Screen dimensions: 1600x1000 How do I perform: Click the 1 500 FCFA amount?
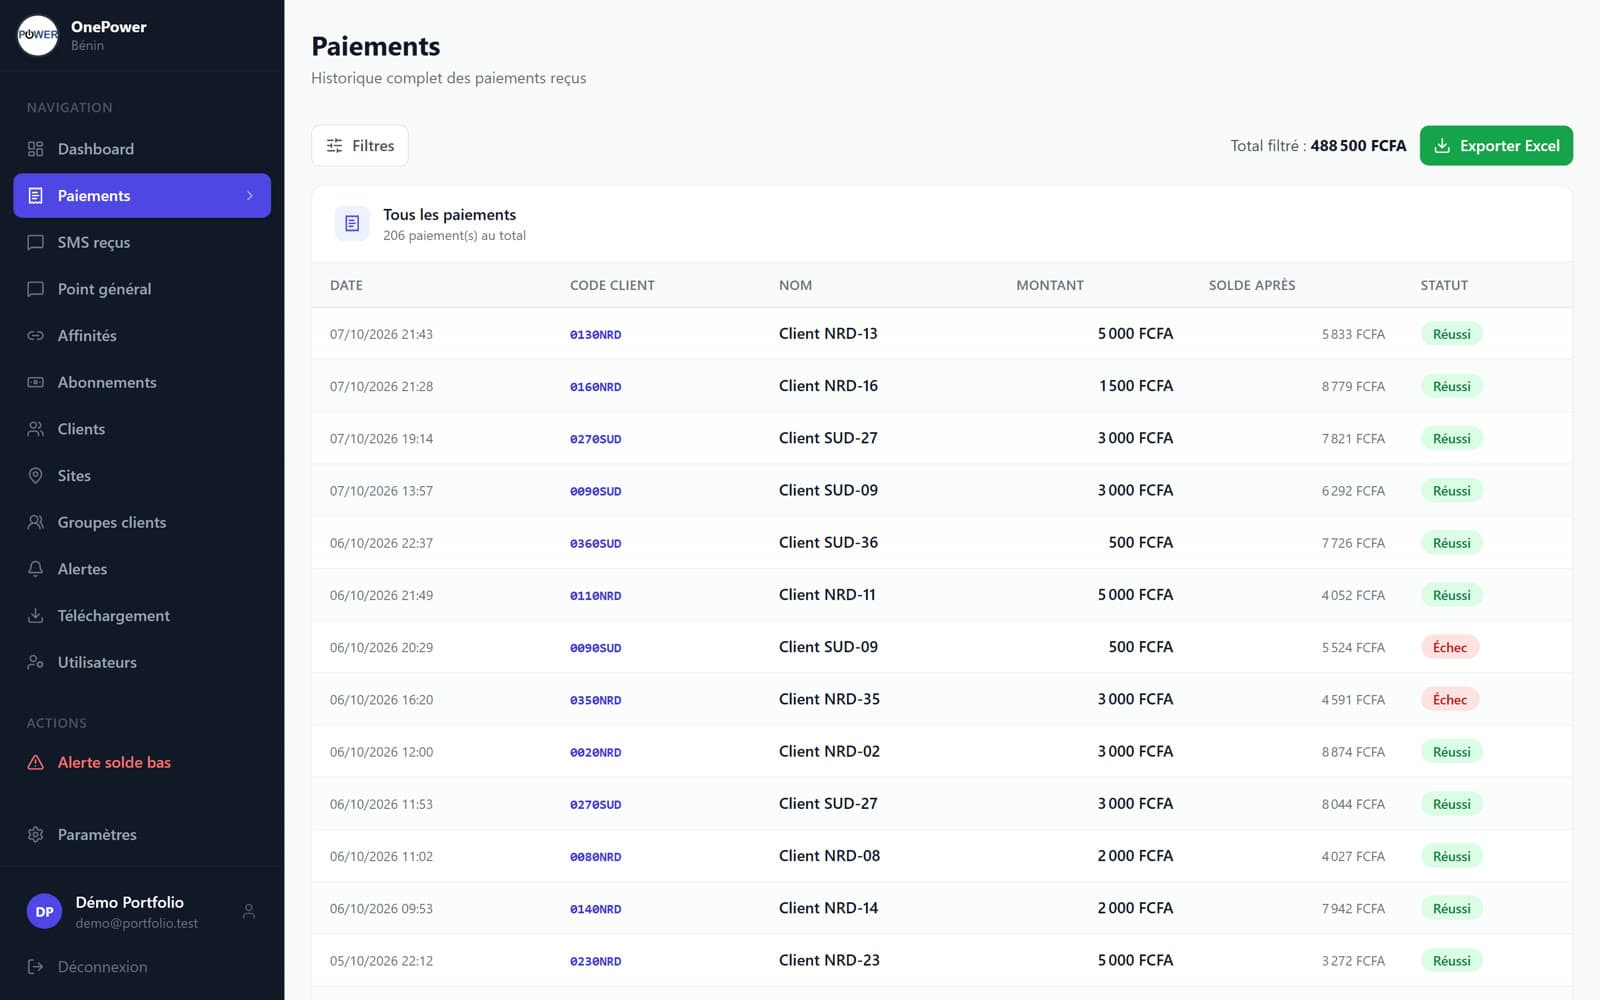point(1136,386)
